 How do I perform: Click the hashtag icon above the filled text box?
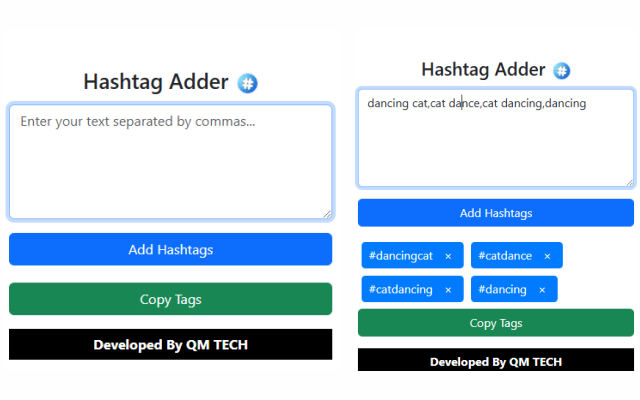pos(563,71)
